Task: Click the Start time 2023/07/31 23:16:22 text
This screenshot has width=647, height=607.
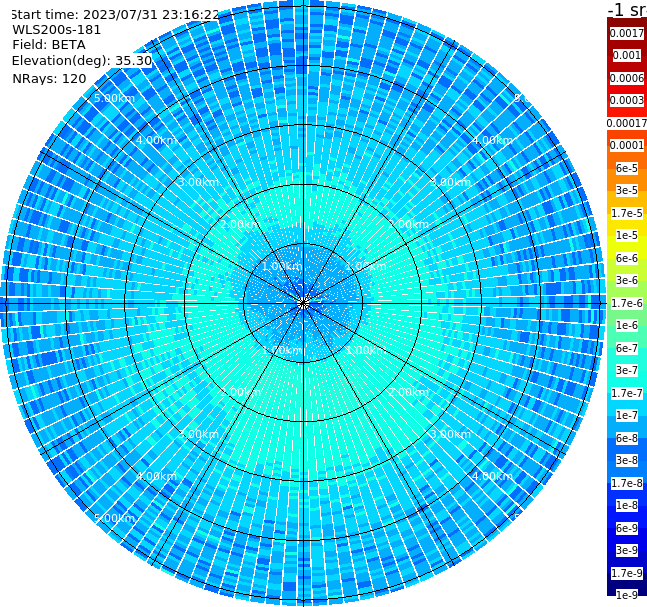Action: 115,14
